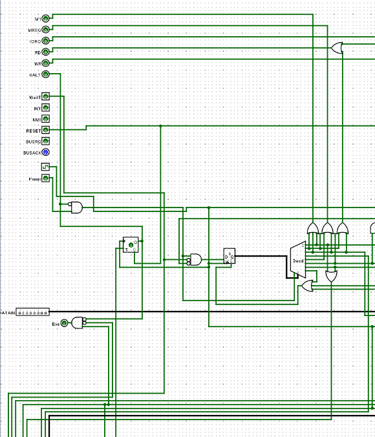Toggle the Fstep input pin
The height and width of the screenshot is (437, 375).
[x=46, y=178]
